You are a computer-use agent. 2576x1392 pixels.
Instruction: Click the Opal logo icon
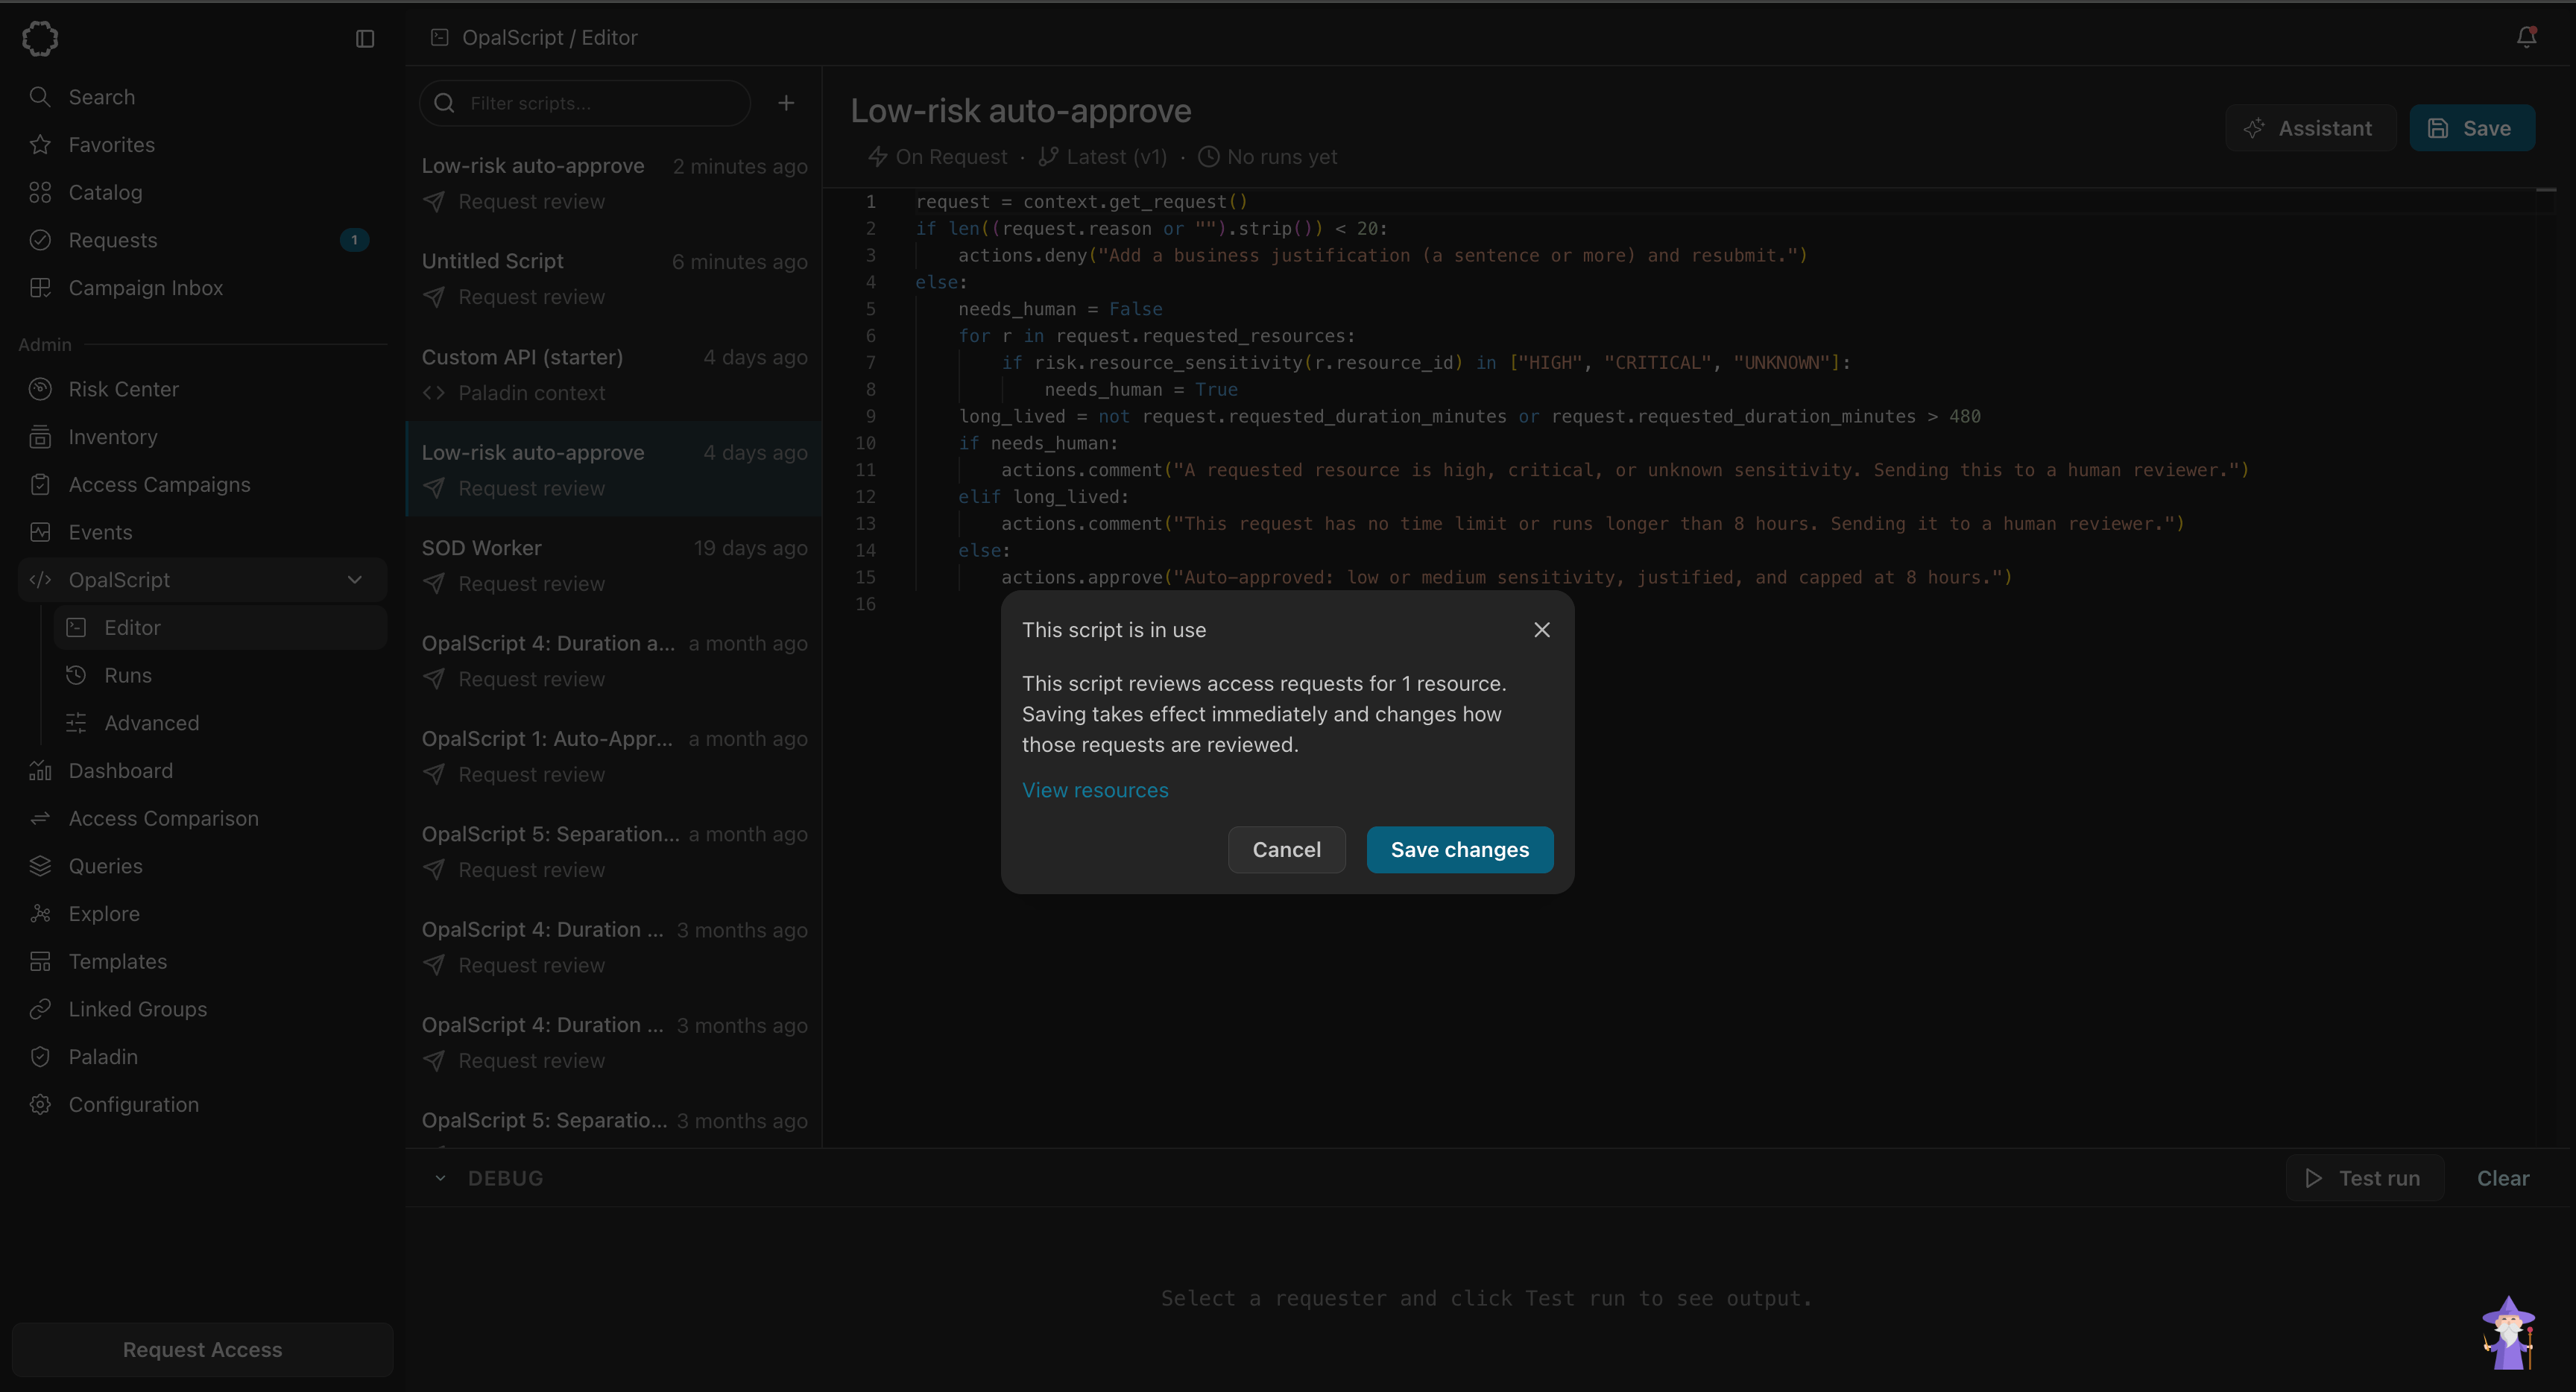(40, 38)
